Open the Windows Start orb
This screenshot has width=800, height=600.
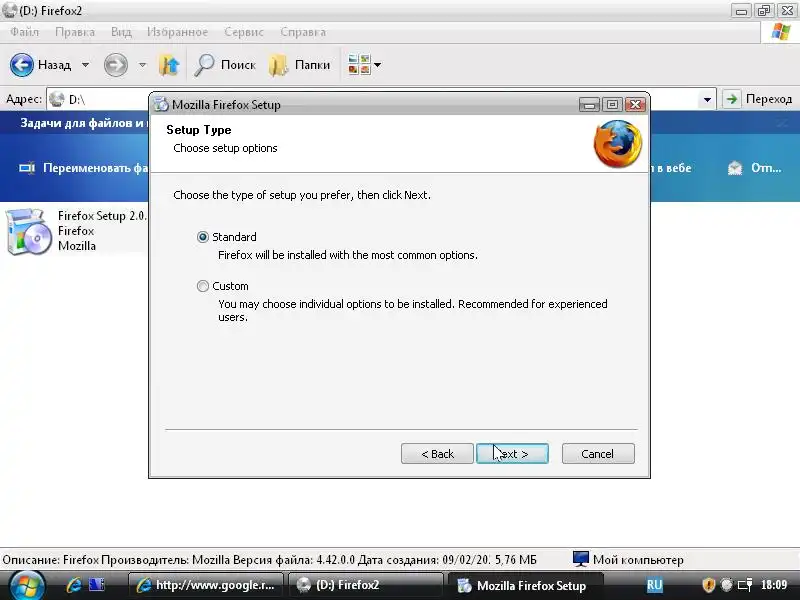[27, 586]
